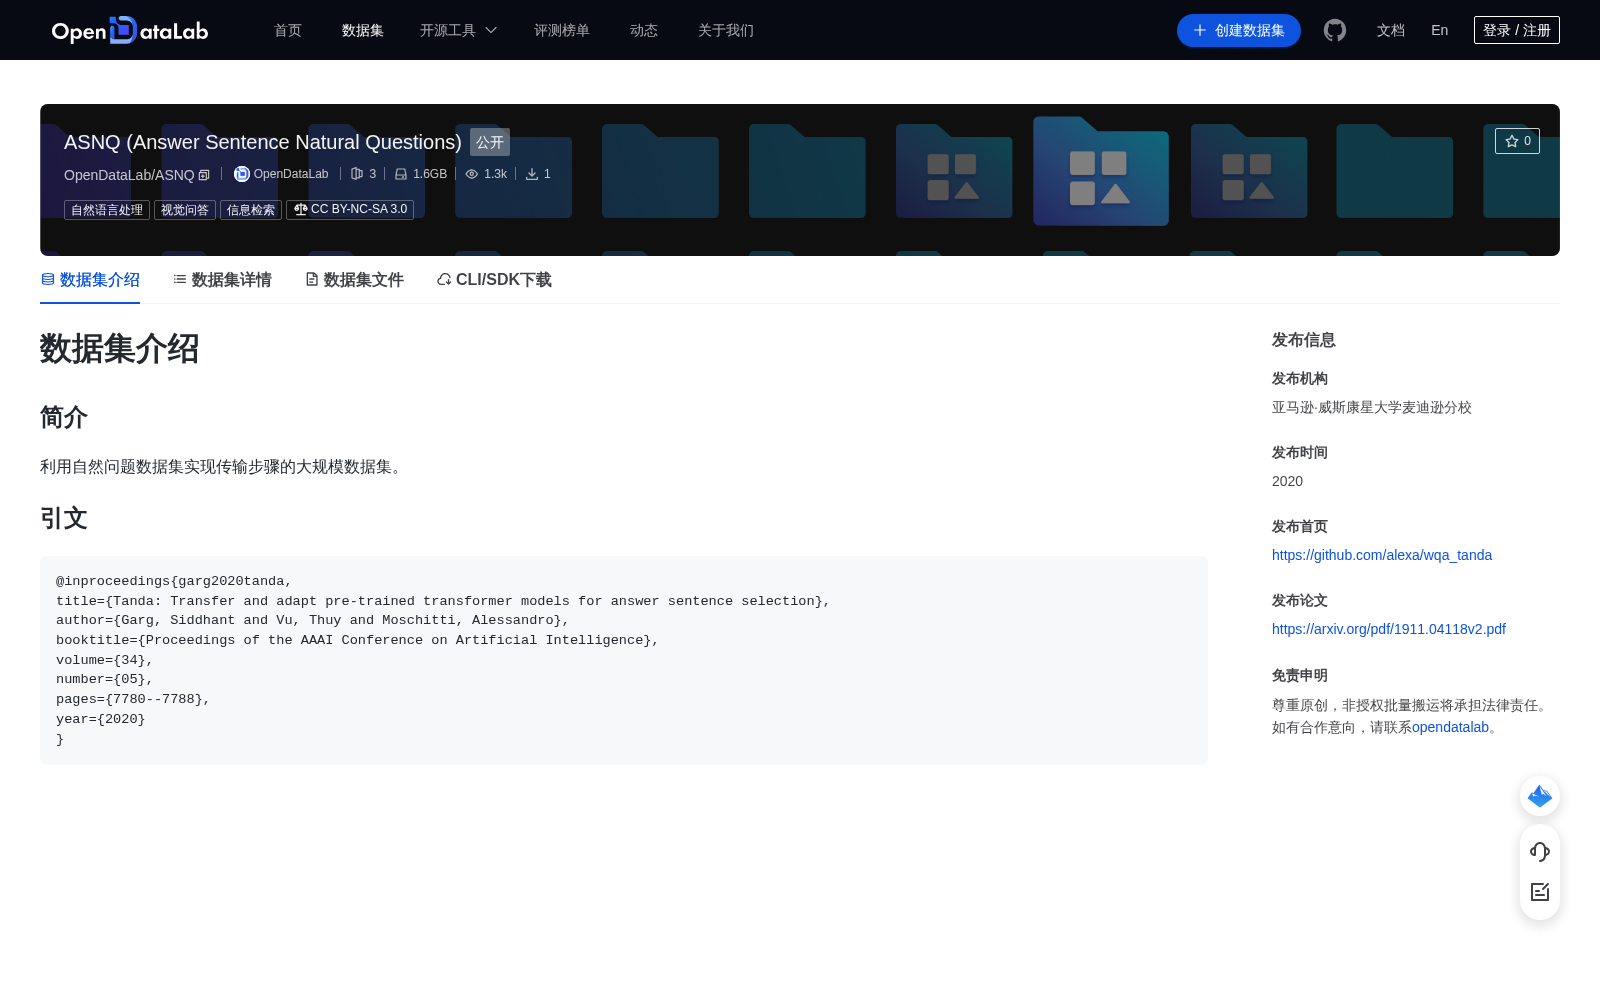Open the GitHub icon link
Viewport: 1600px width, 1000px height.
pyautogui.click(x=1334, y=30)
